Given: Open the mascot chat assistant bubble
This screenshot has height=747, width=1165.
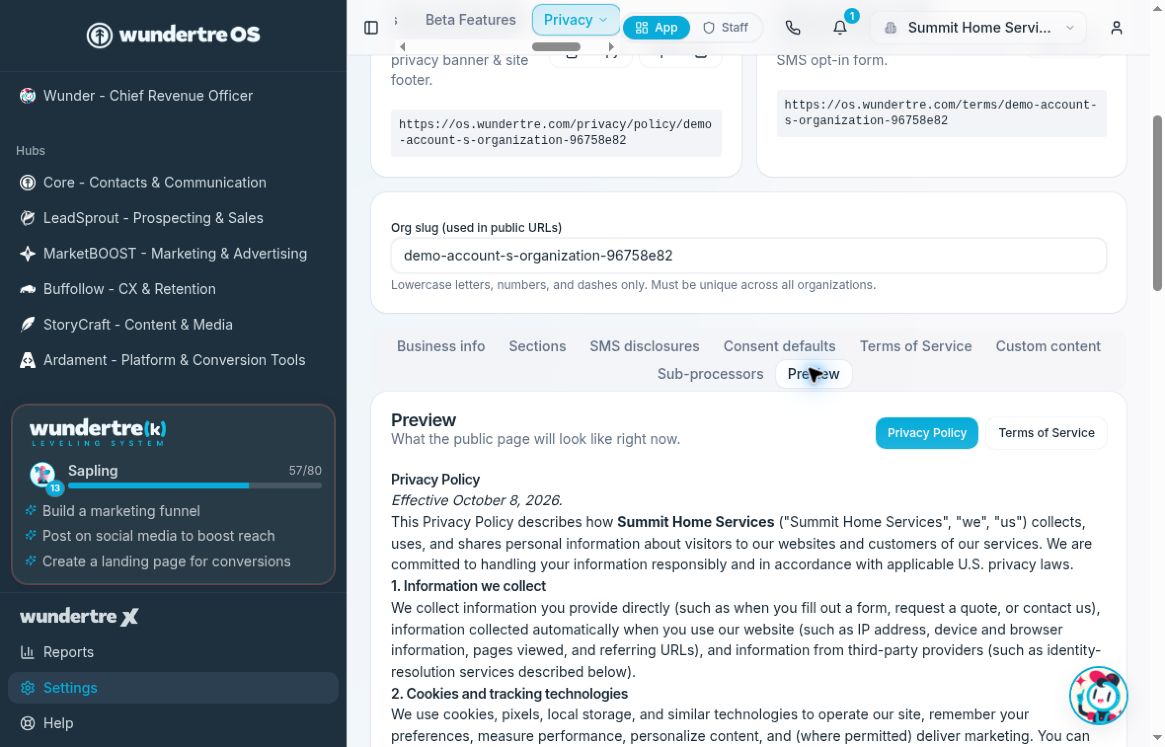Looking at the screenshot, I should (1098, 695).
